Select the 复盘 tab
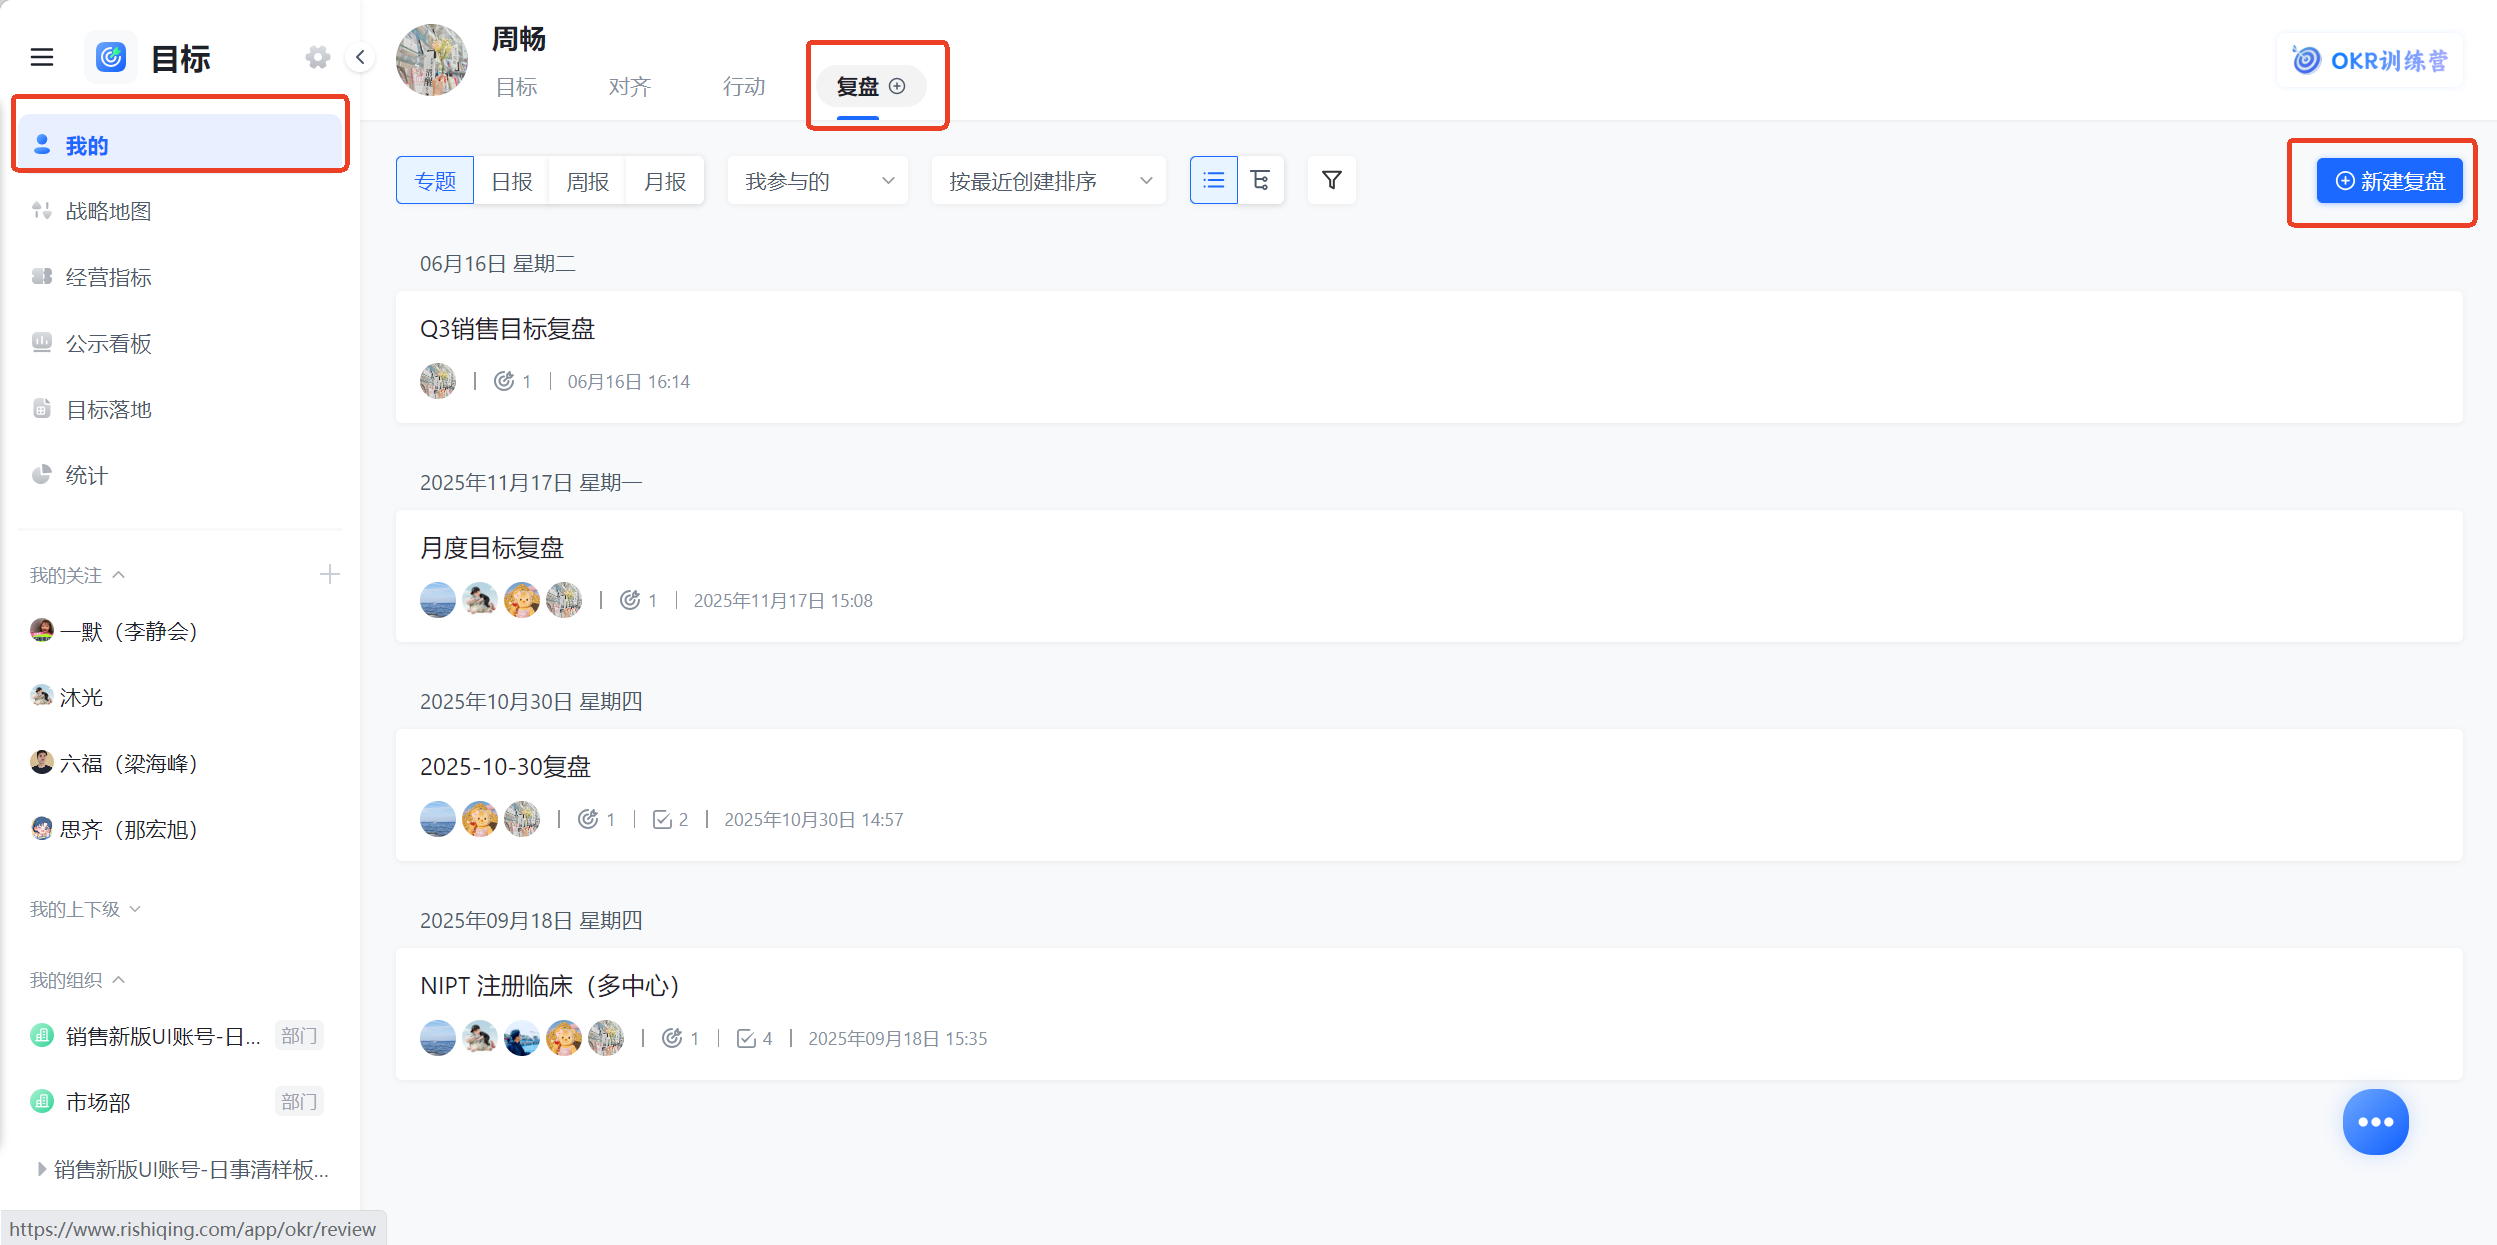2497x1245 pixels. pos(858,87)
